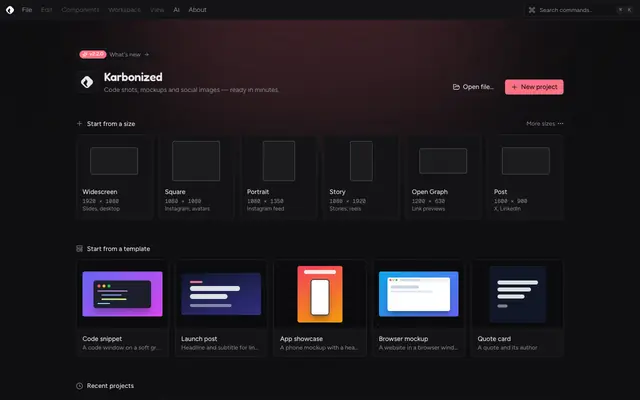Click the Karbonized title text

point(133,77)
